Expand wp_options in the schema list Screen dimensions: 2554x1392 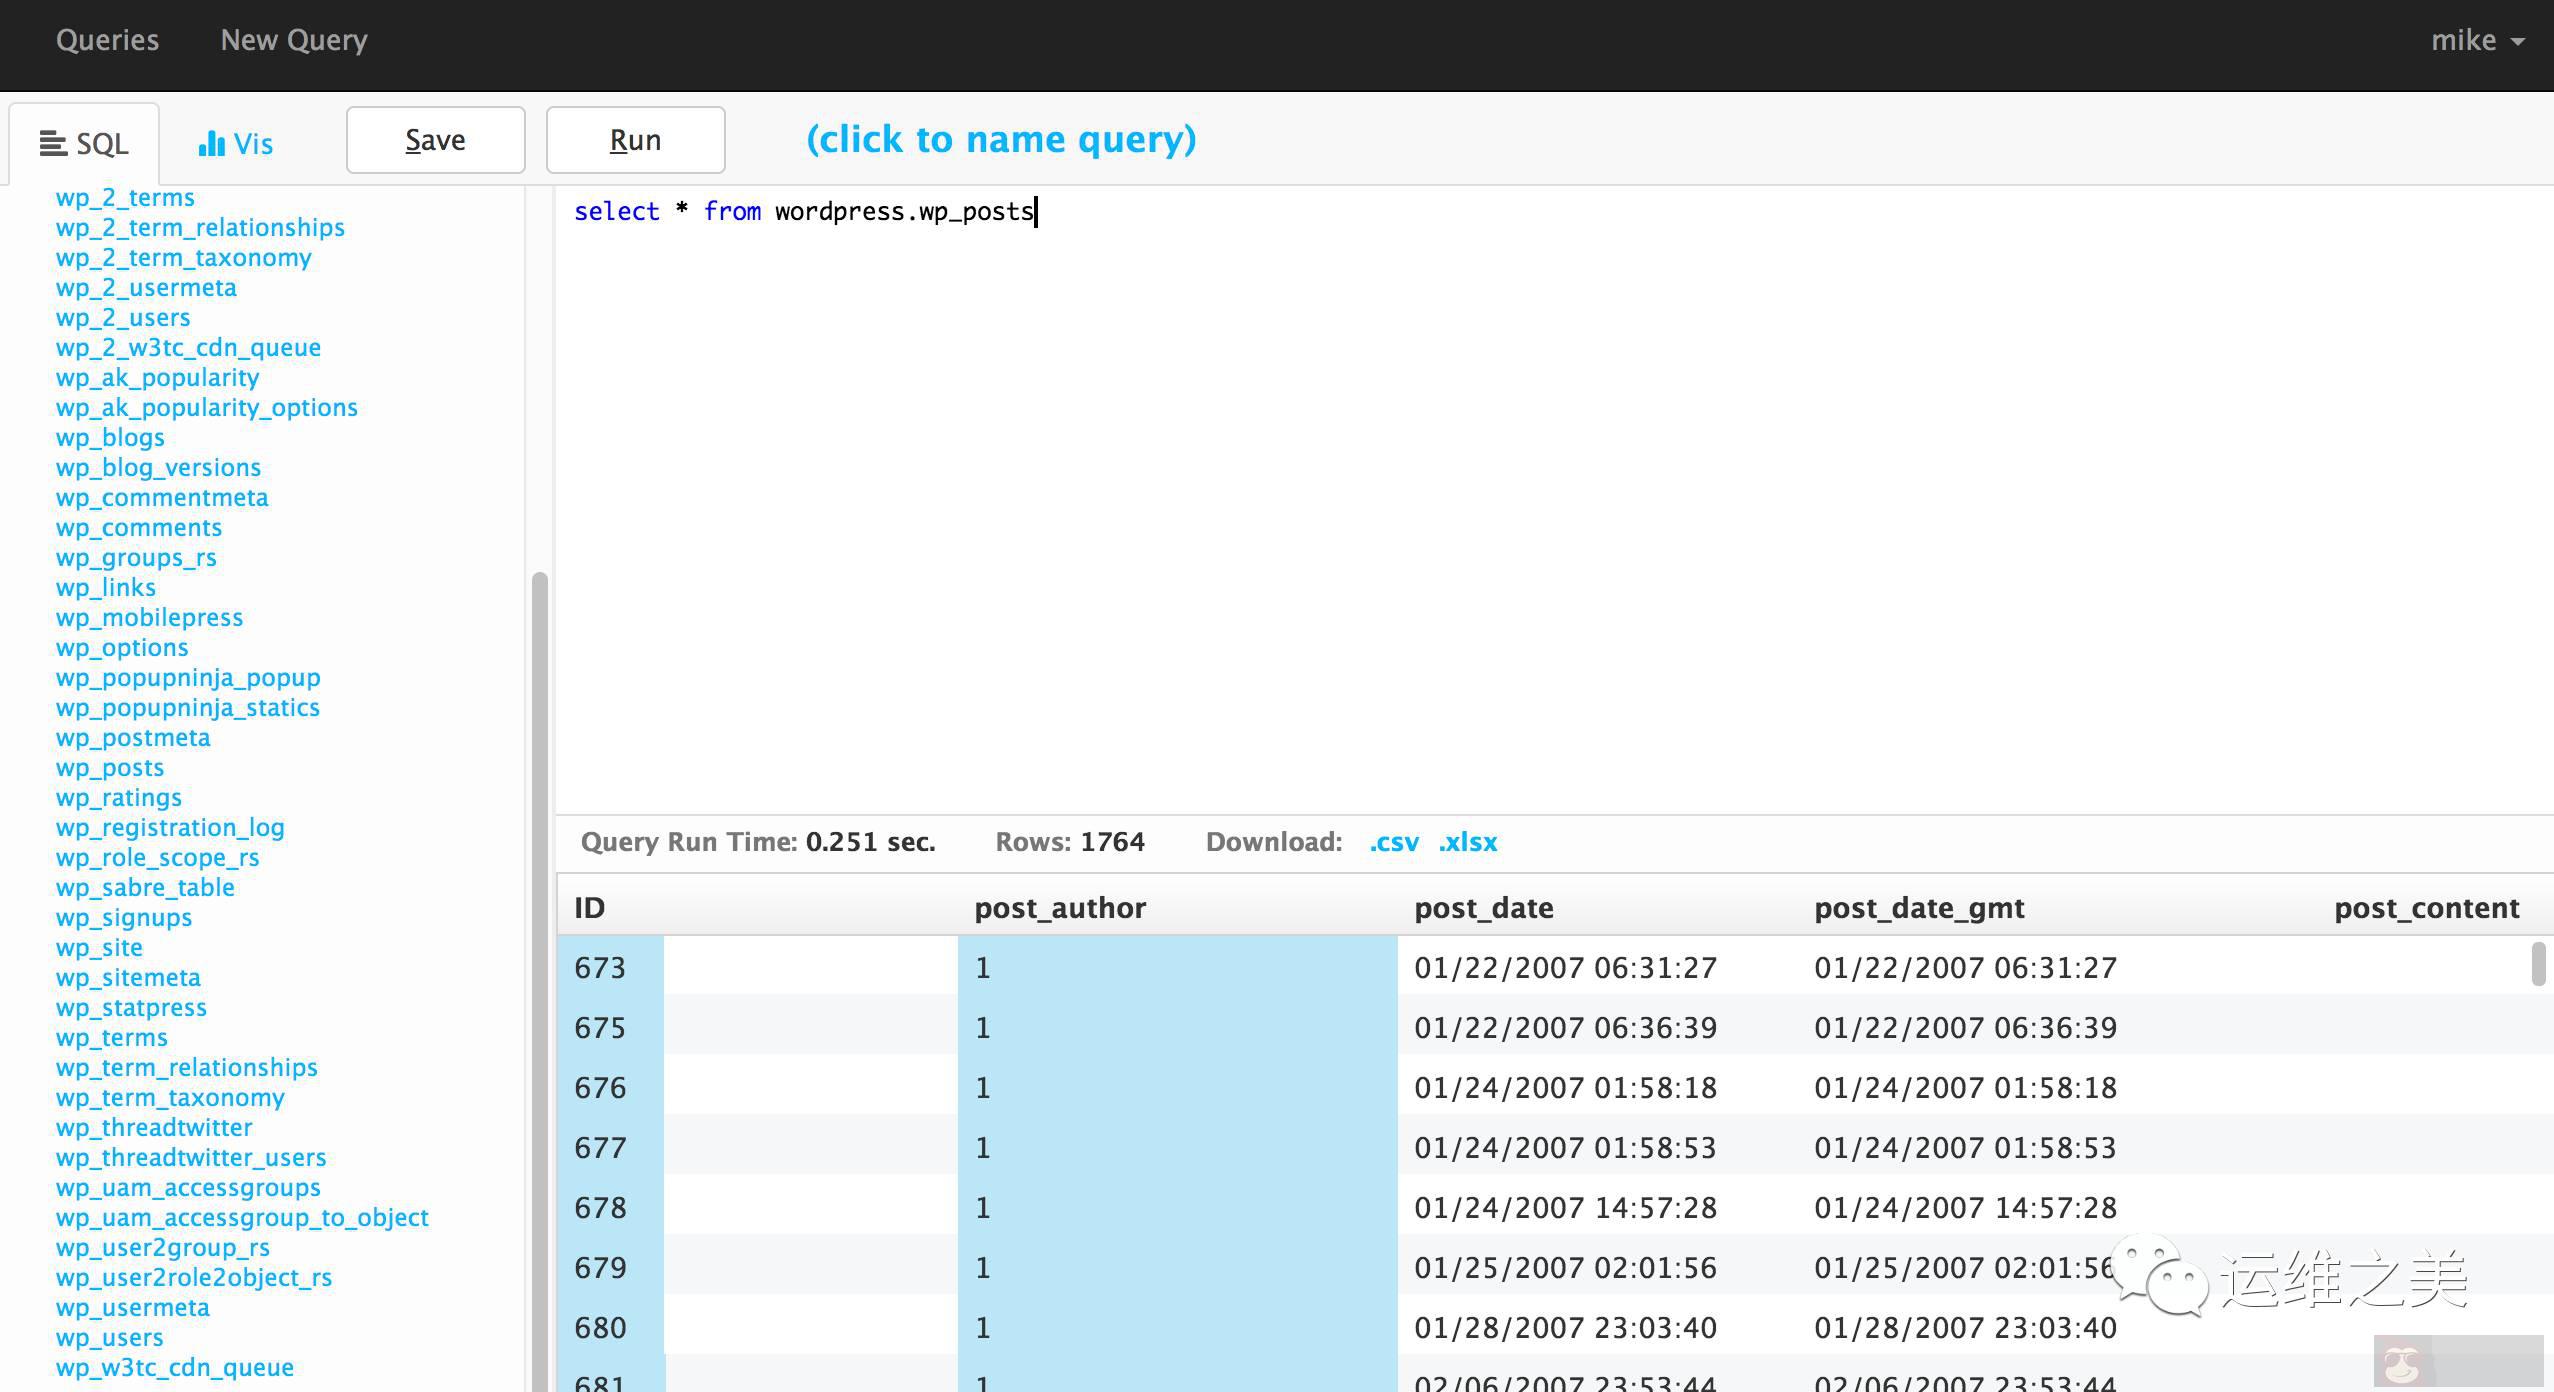[122, 648]
